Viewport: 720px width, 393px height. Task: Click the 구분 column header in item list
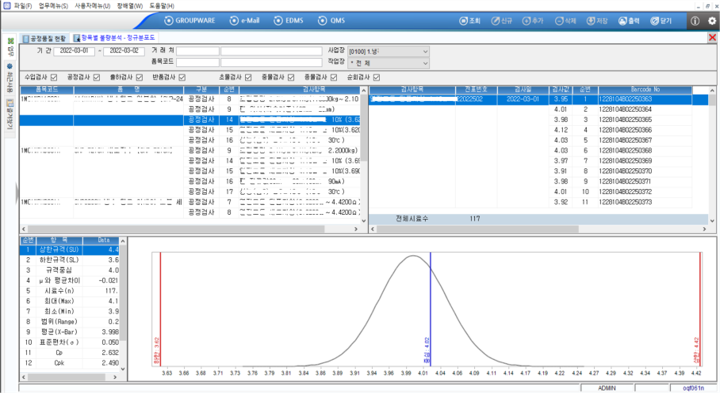[x=202, y=90]
